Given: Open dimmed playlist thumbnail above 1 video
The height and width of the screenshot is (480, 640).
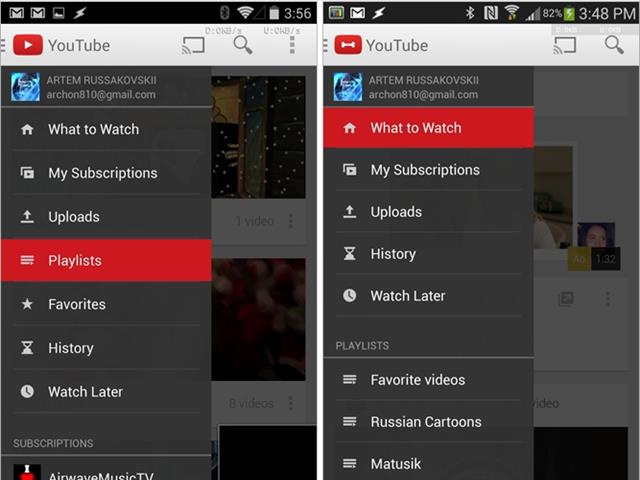Looking at the screenshot, I should pos(258,137).
